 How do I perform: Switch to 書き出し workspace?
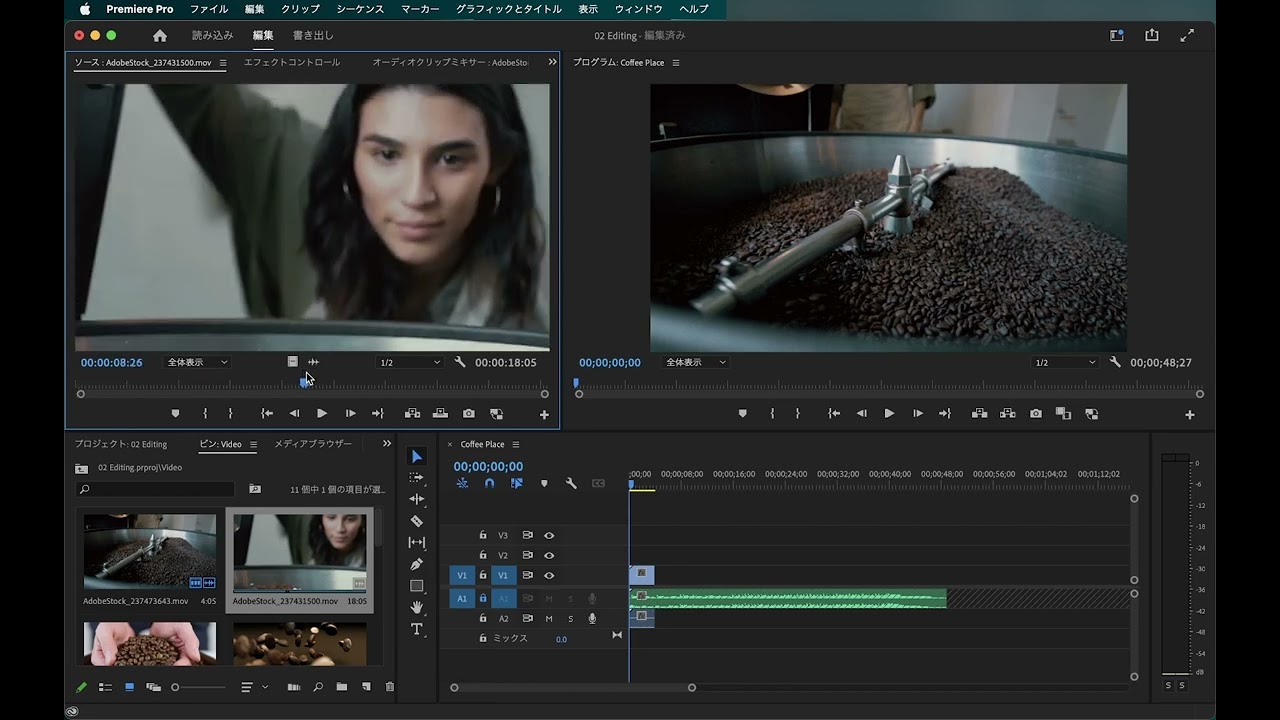coord(313,35)
